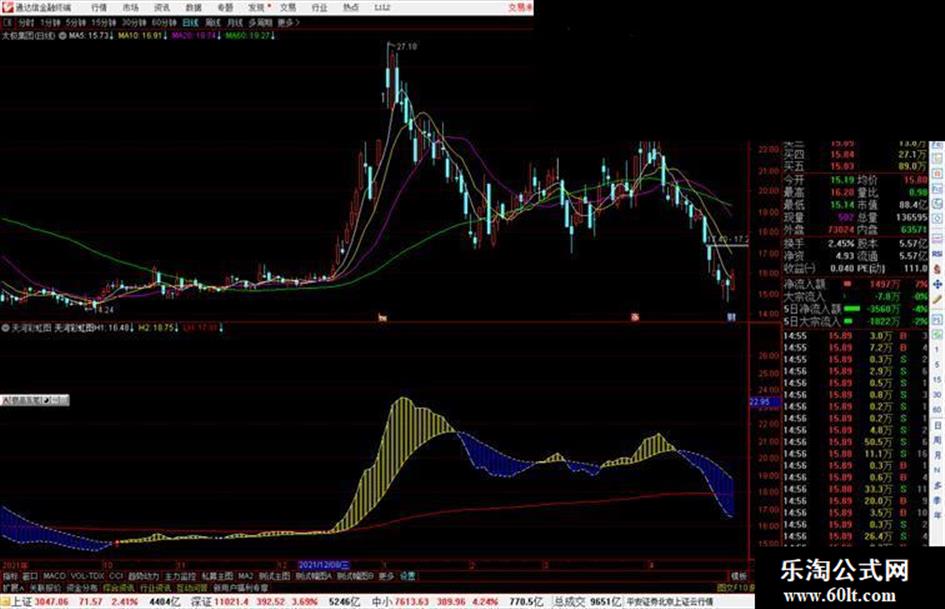Click the 2021/12/08 date marker on the timeline
The width and height of the screenshot is (945, 609).
click(324, 566)
